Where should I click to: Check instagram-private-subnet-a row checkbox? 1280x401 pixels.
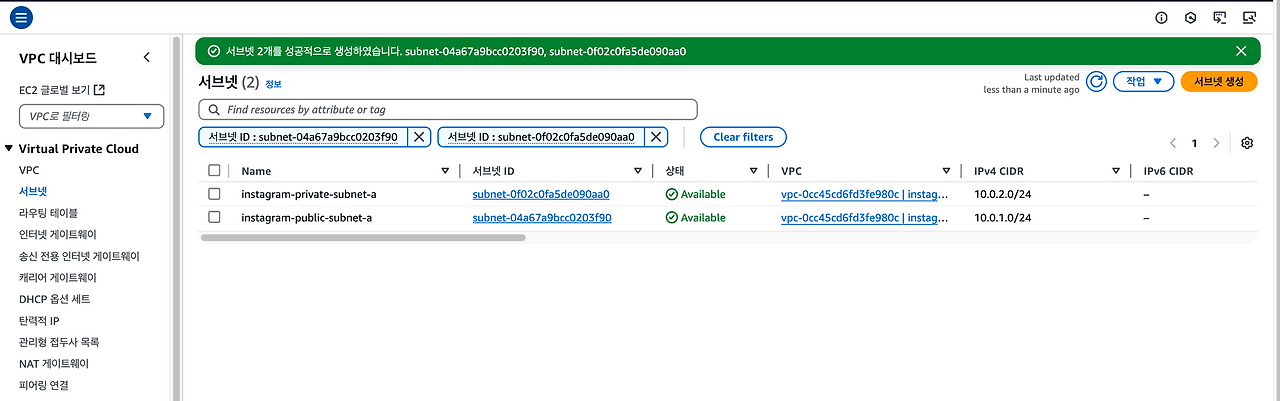point(214,194)
